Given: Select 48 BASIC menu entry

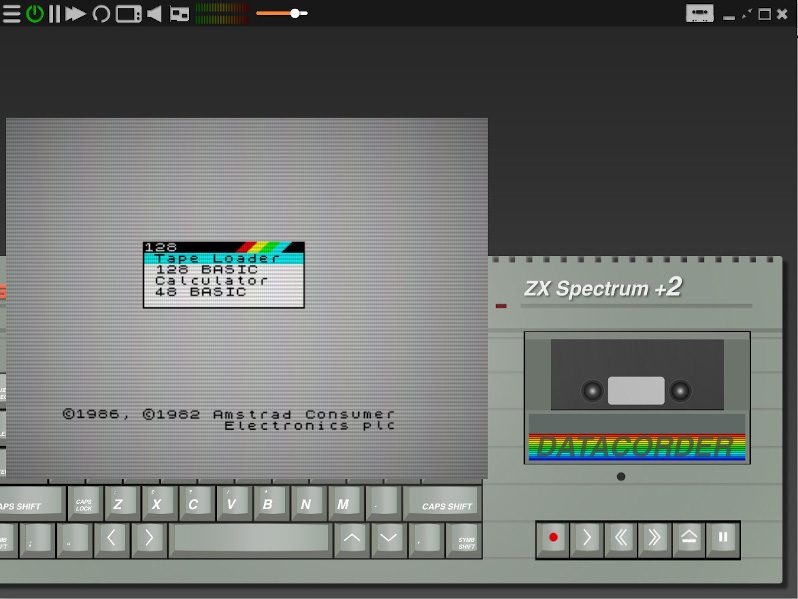Looking at the screenshot, I should click(x=223, y=292).
